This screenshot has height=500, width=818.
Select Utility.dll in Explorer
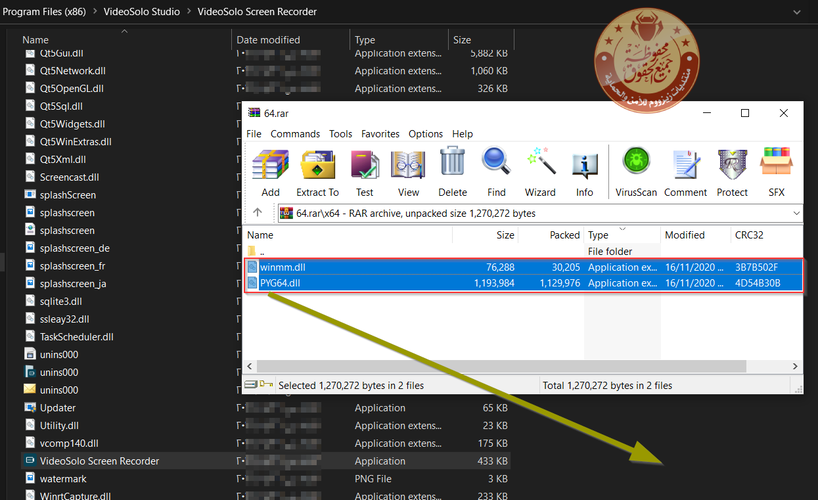(x=59, y=426)
